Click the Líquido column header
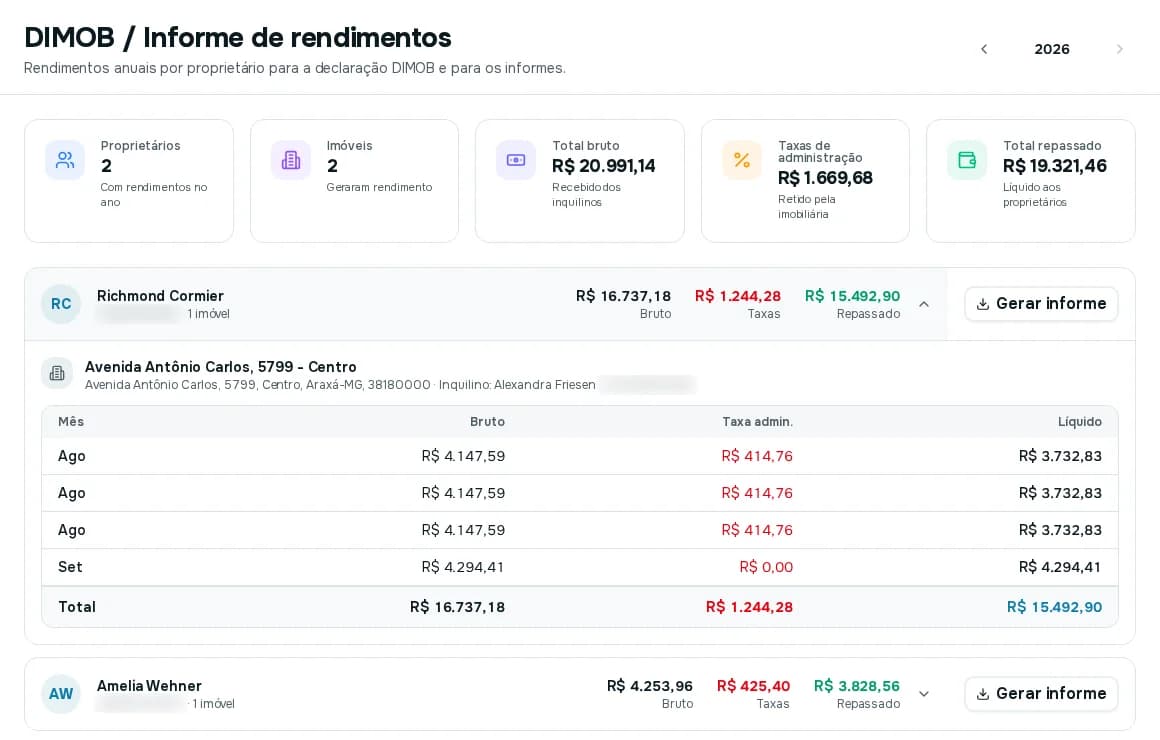 pyautogui.click(x=1079, y=422)
